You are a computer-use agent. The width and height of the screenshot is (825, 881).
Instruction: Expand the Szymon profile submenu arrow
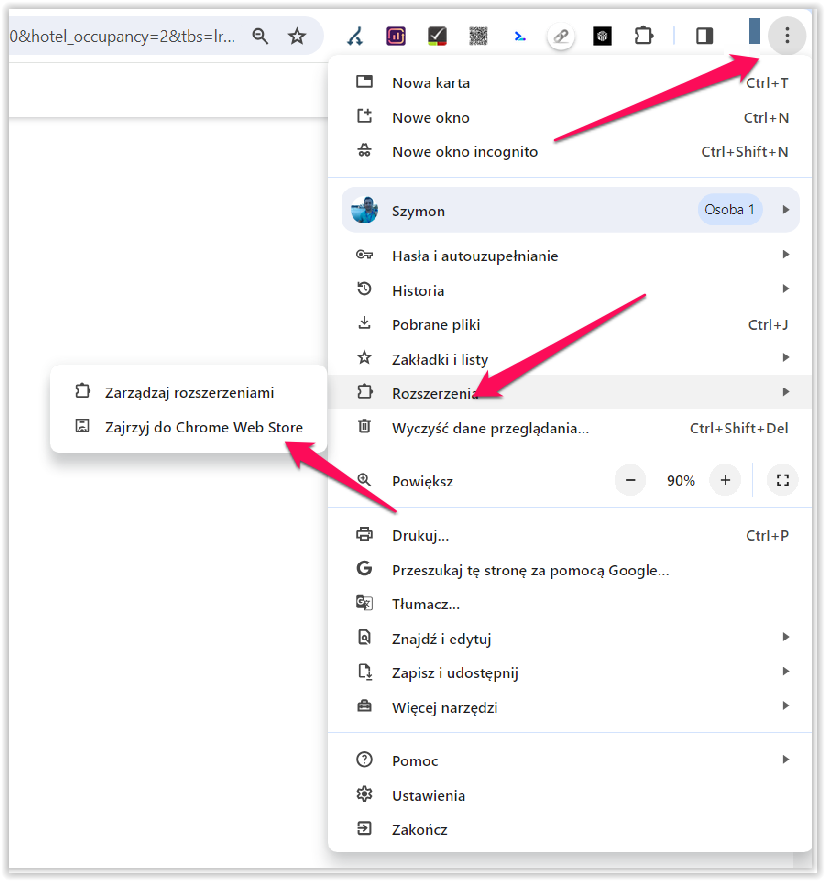click(x=786, y=210)
